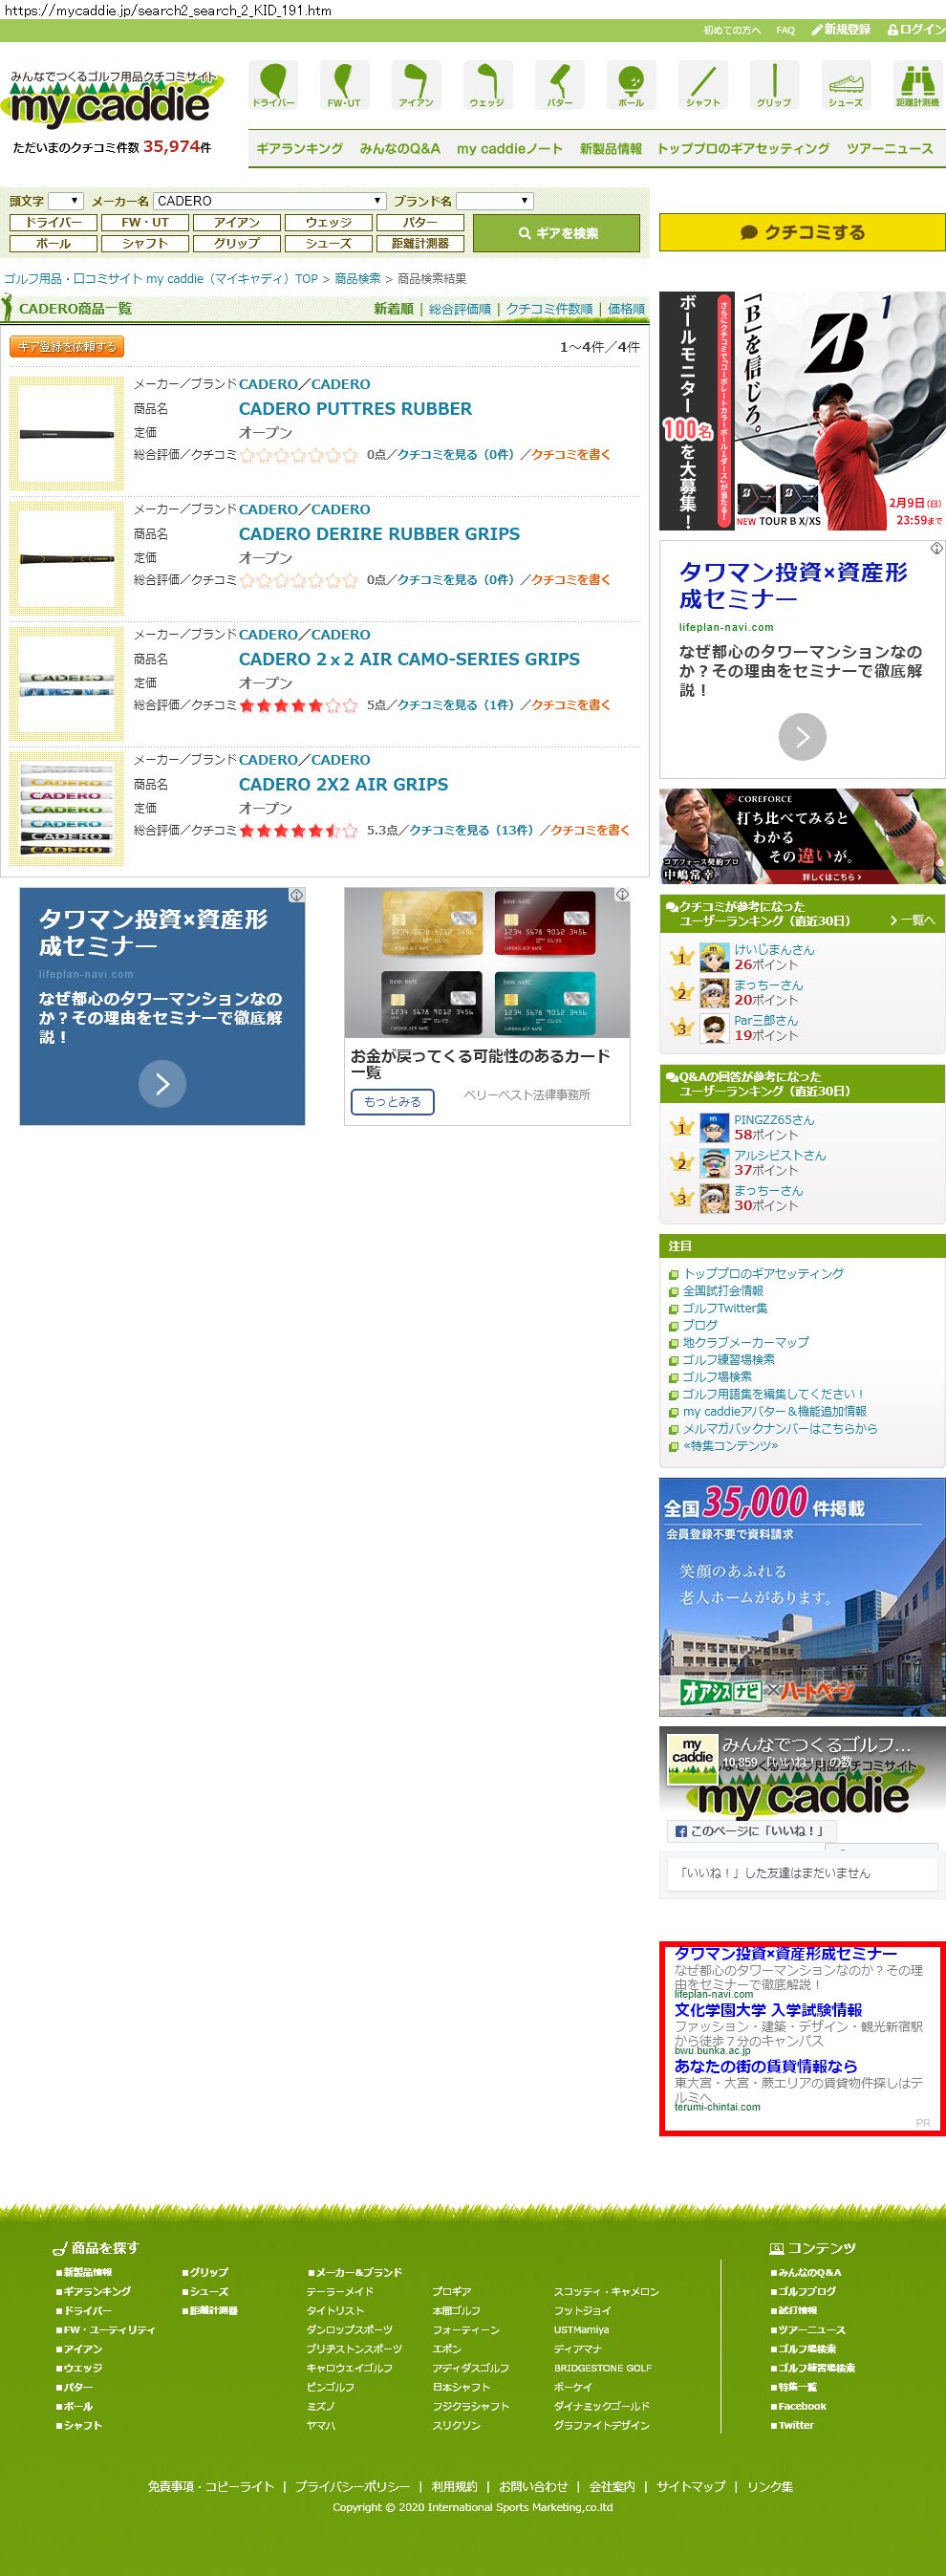
Task: Click the orange ギア登録を依頼する button
Action: [x=67, y=347]
